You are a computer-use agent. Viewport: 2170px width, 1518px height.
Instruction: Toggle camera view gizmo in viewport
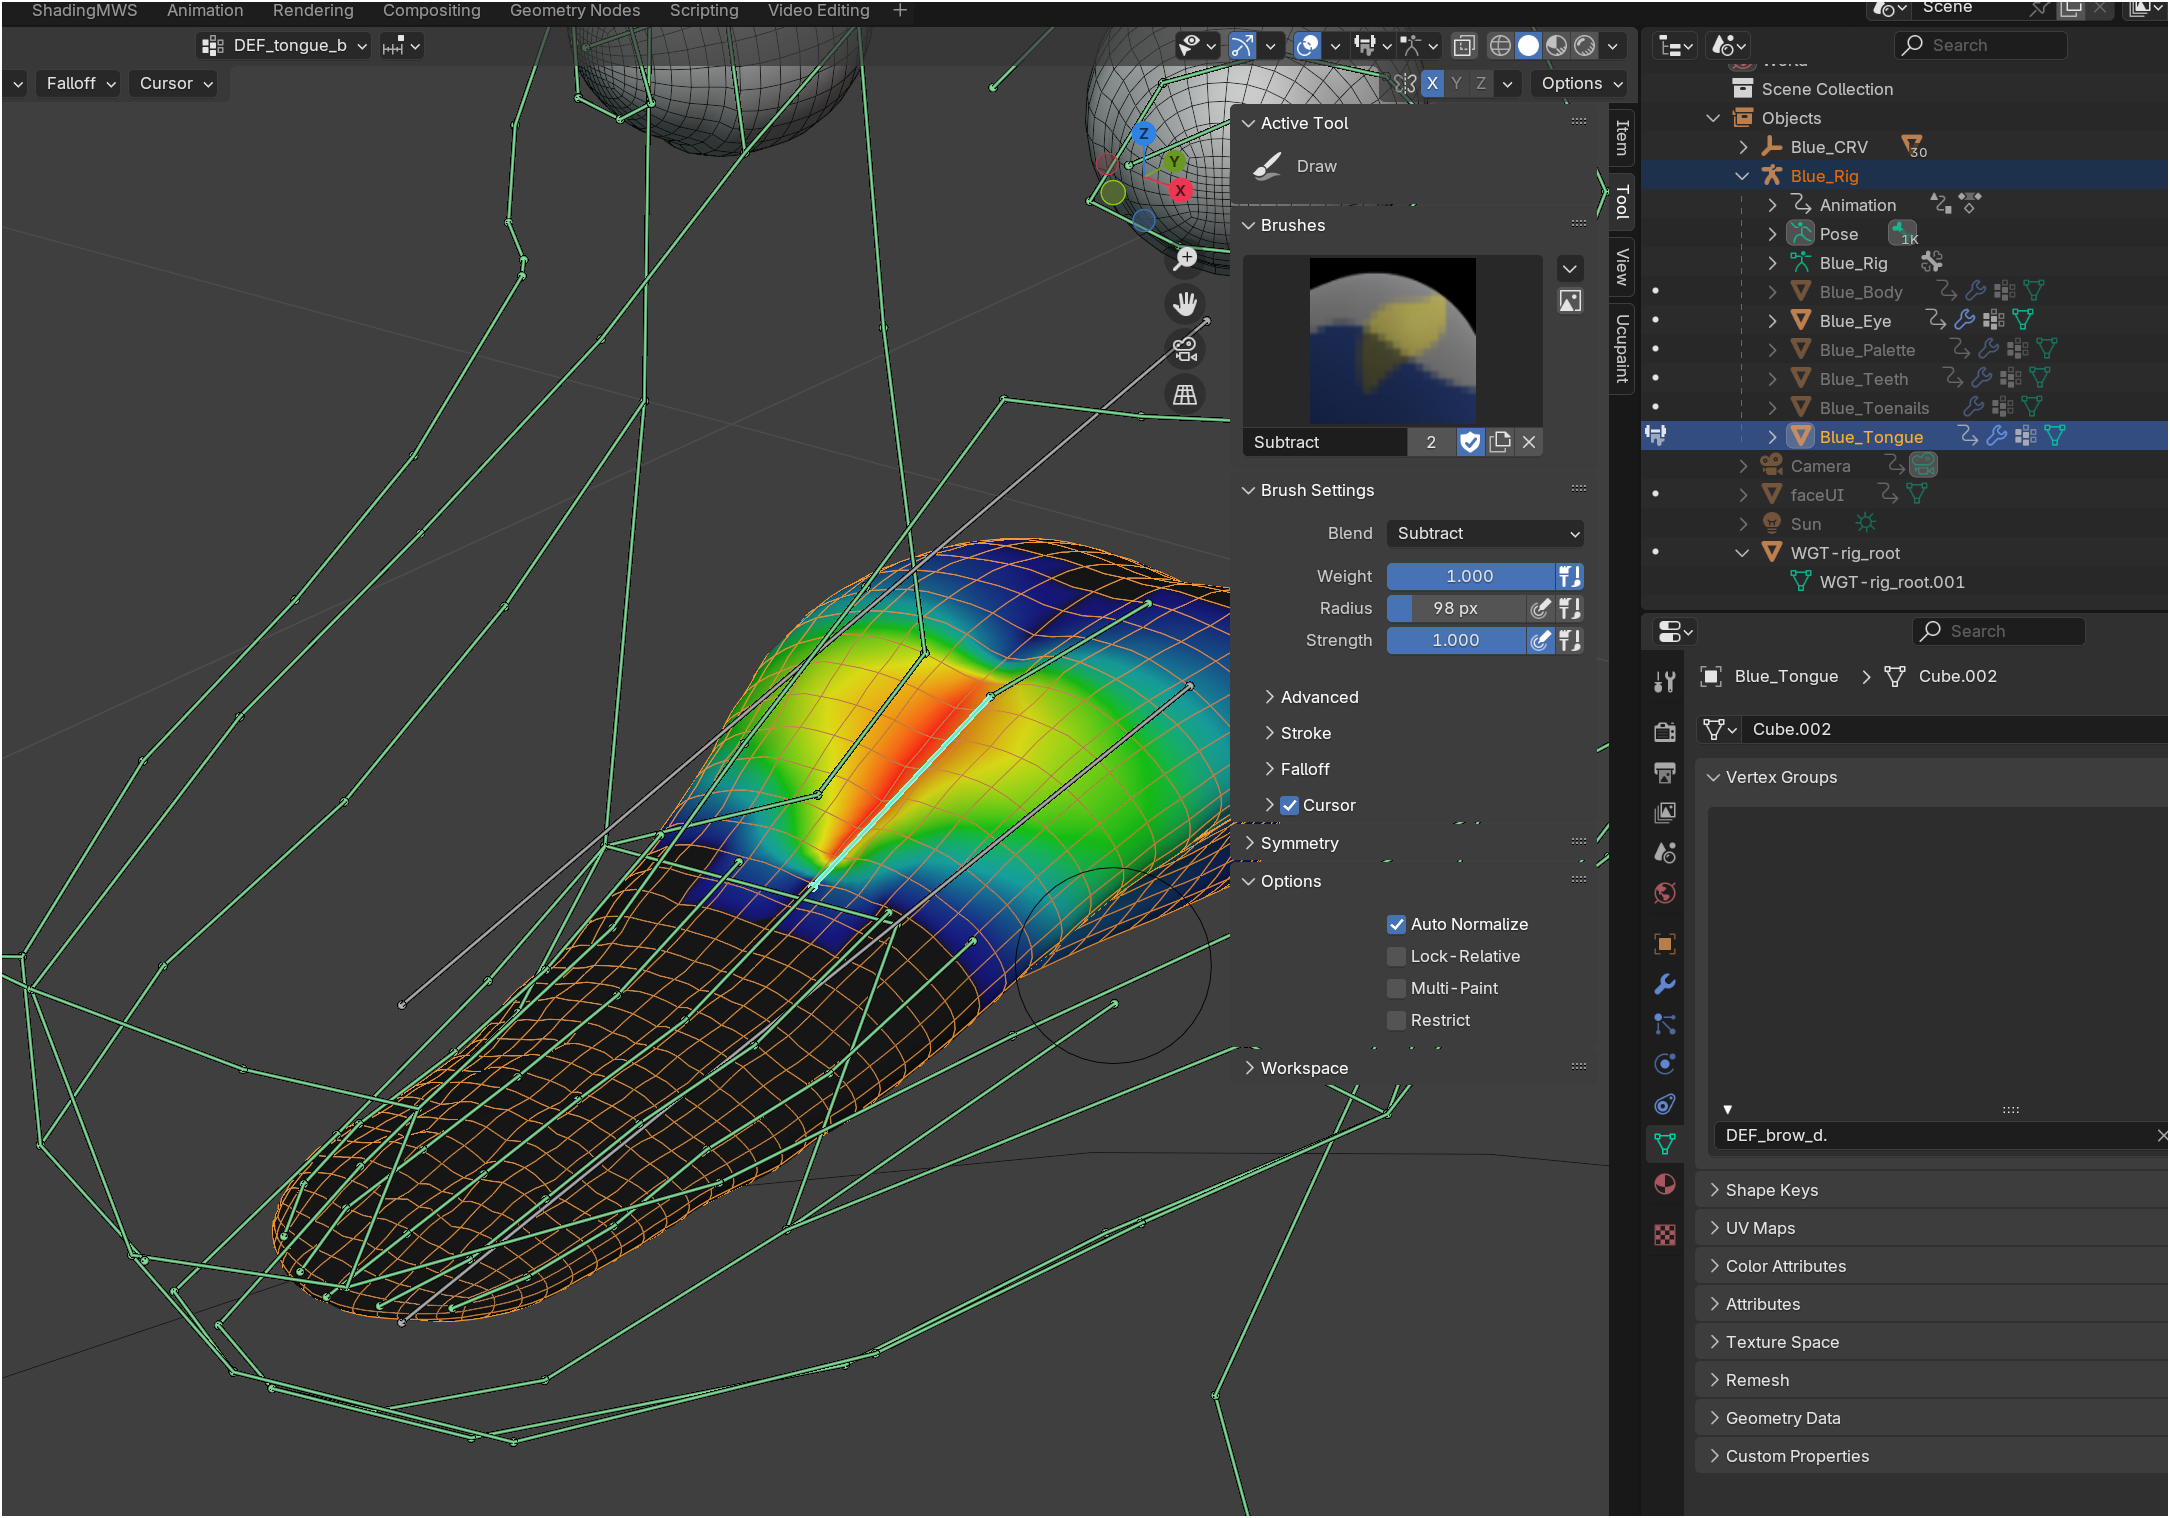(x=1185, y=349)
